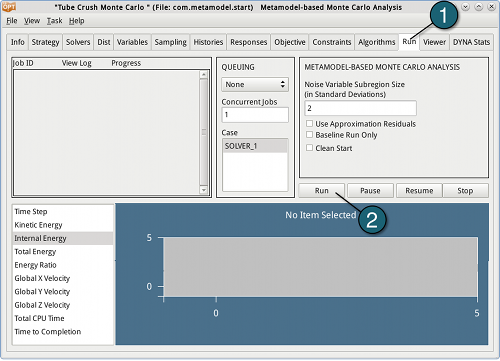Select the Responses tab

tap(249, 42)
